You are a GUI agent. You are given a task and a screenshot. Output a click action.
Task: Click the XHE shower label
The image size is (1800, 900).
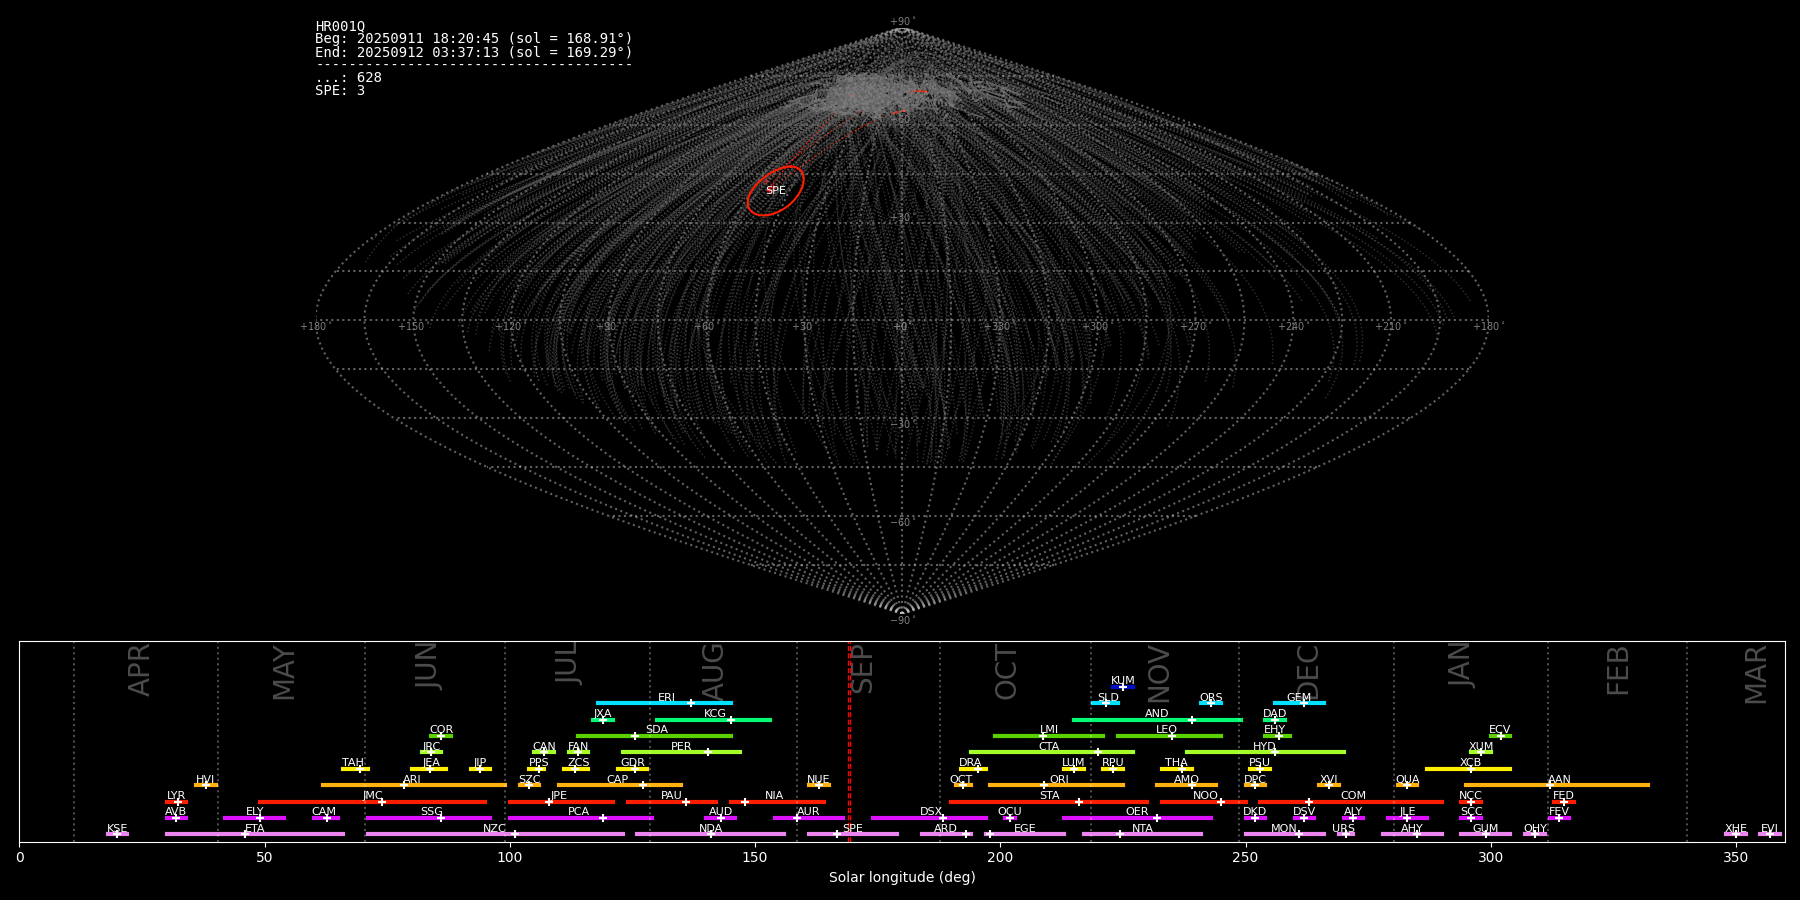point(1735,829)
